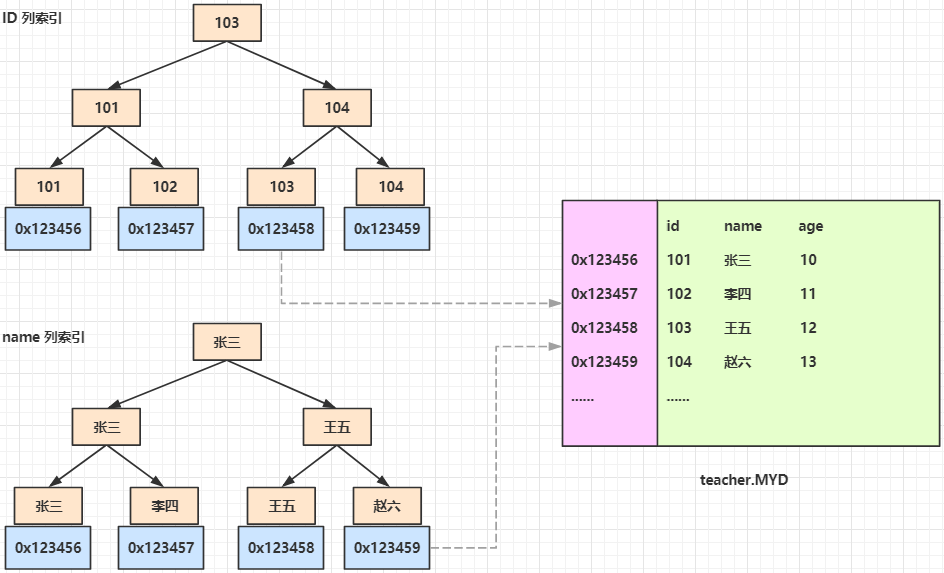The width and height of the screenshot is (944, 573).
Task: Click leaf node 101 above address 0x123456
Action: click(x=49, y=187)
